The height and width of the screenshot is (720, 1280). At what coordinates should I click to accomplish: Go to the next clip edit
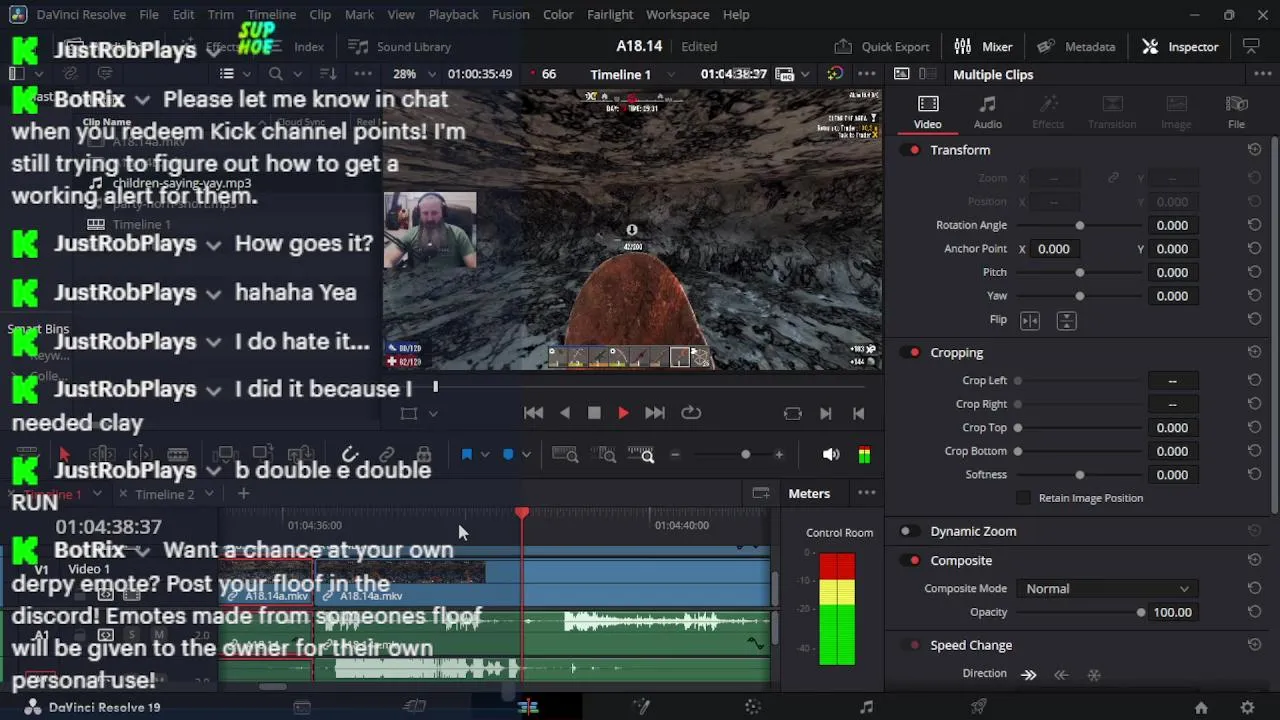coord(825,413)
